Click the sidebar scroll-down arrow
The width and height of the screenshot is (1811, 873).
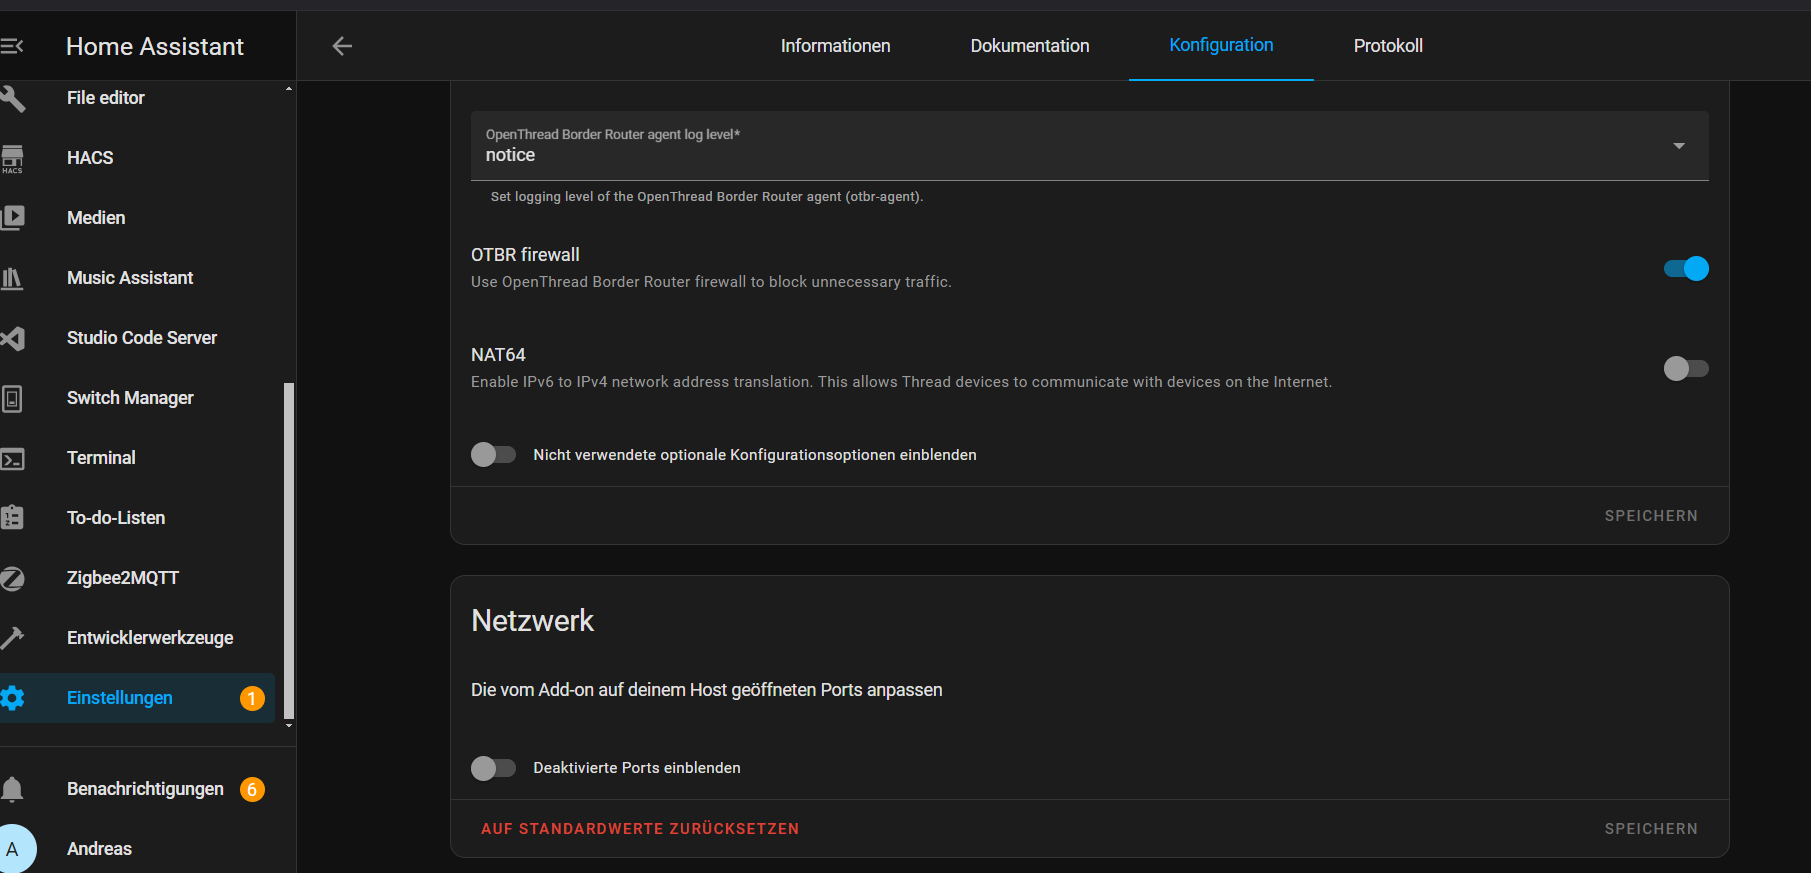point(289,726)
